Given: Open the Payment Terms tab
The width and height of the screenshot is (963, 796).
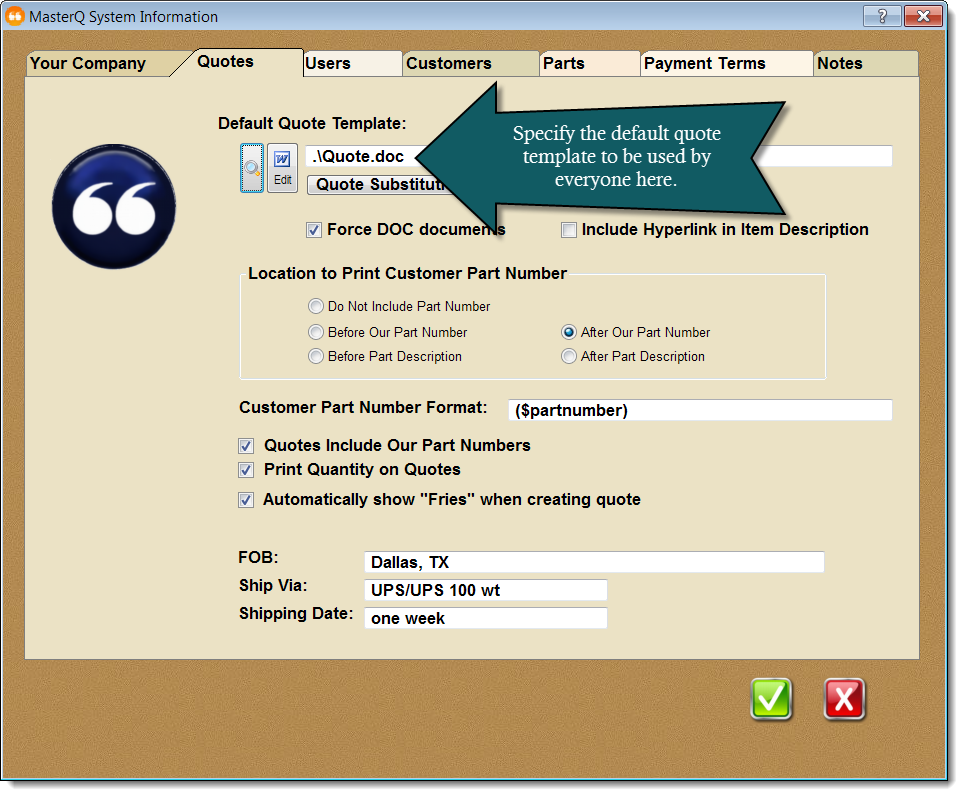Looking at the screenshot, I should [704, 63].
